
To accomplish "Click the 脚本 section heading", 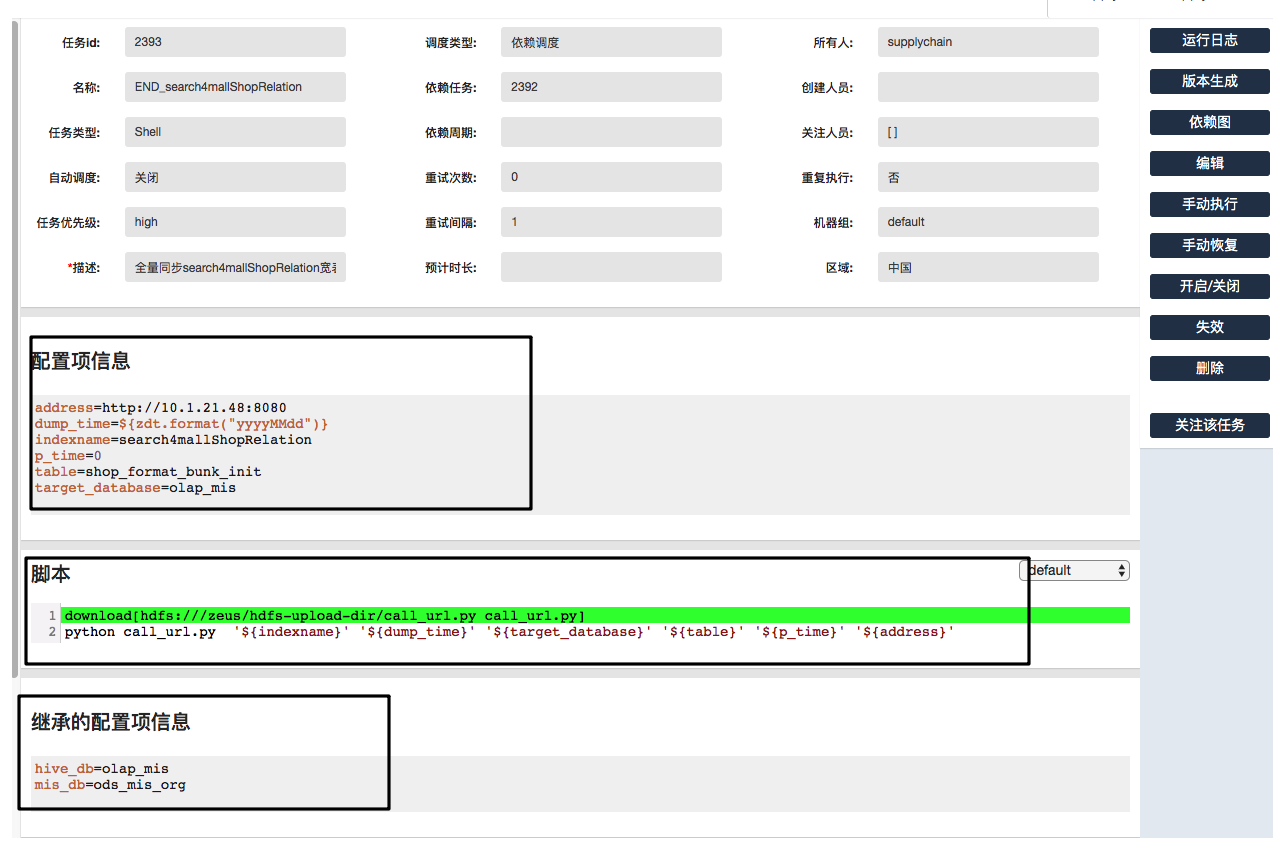I will click(x=51, y=574).
